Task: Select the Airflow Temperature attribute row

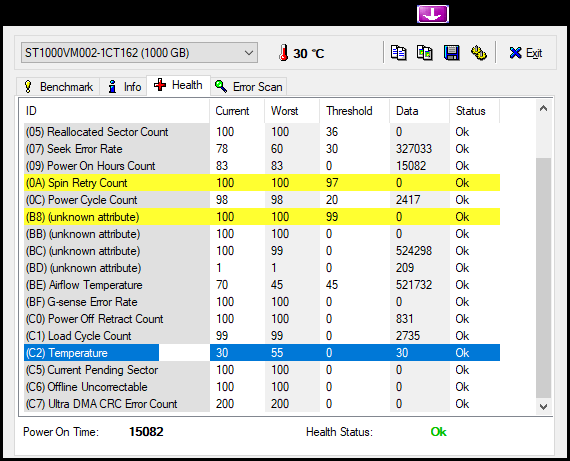Action: click(x=262, y=285)
